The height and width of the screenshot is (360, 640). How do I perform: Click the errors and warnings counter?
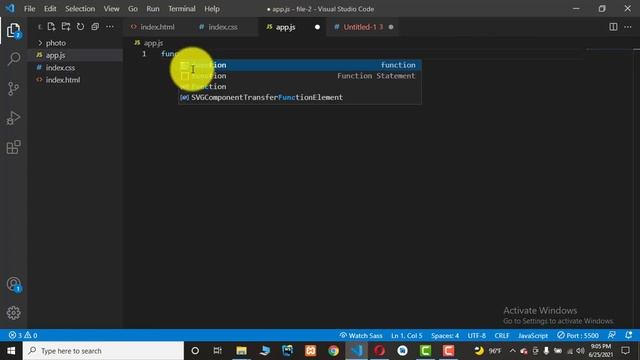23,336
